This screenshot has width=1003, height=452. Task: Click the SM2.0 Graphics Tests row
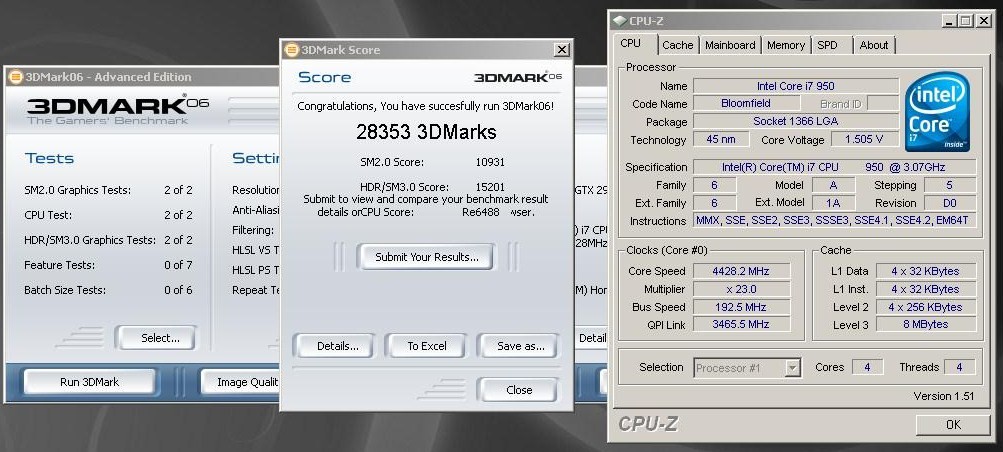pos(108,190)
